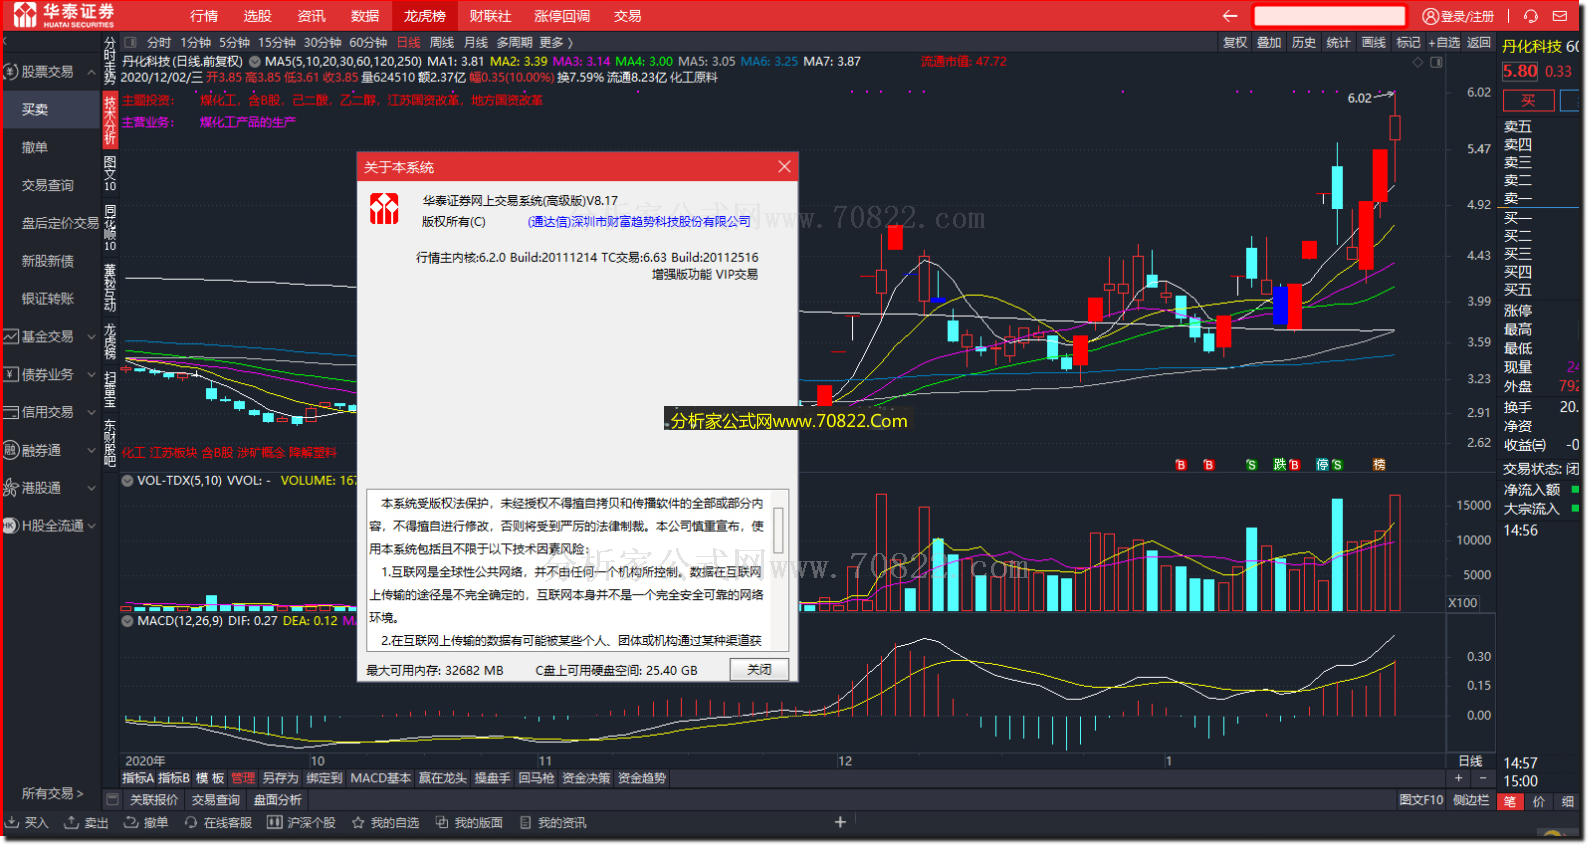Select the 周线 chart period
This screenshot has width=1589, height=845.
pyautogui.click(x=442, y=43)
